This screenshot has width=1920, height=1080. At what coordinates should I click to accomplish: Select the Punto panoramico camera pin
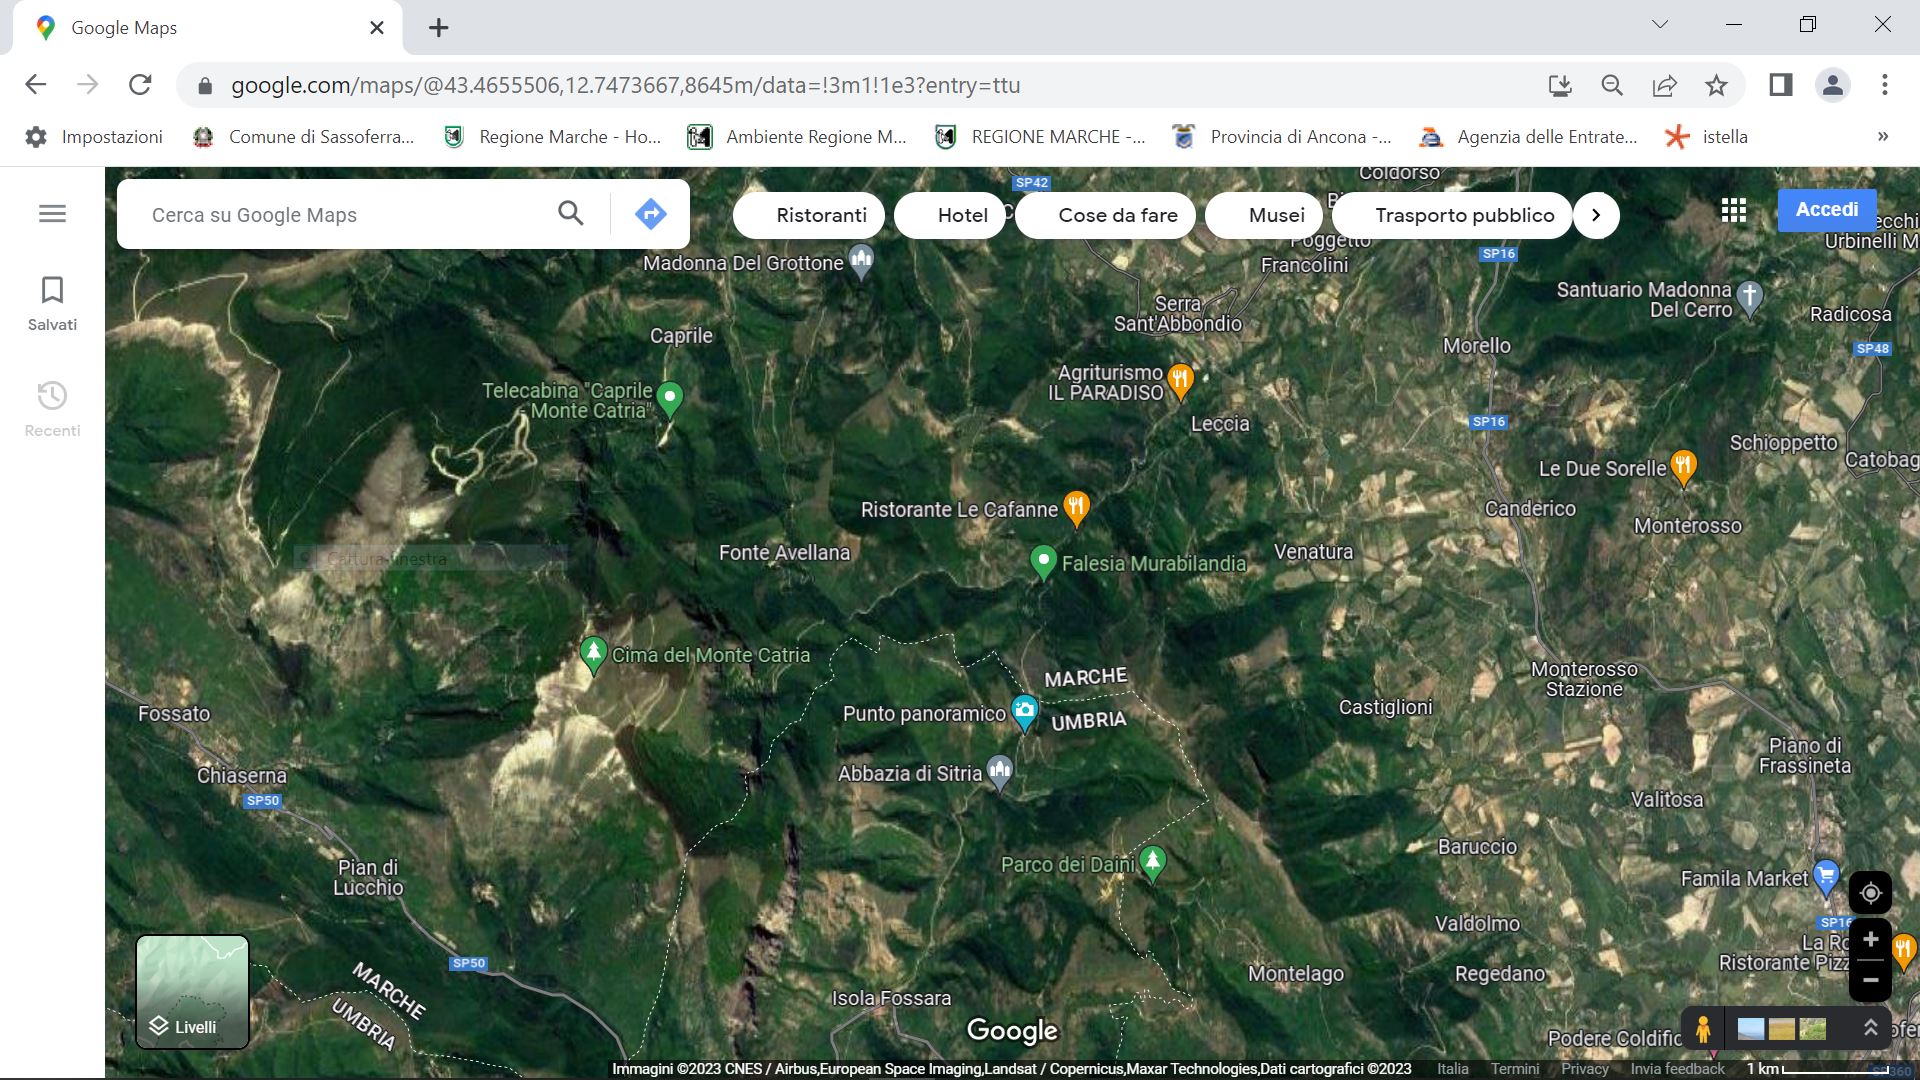(1024, 712)
